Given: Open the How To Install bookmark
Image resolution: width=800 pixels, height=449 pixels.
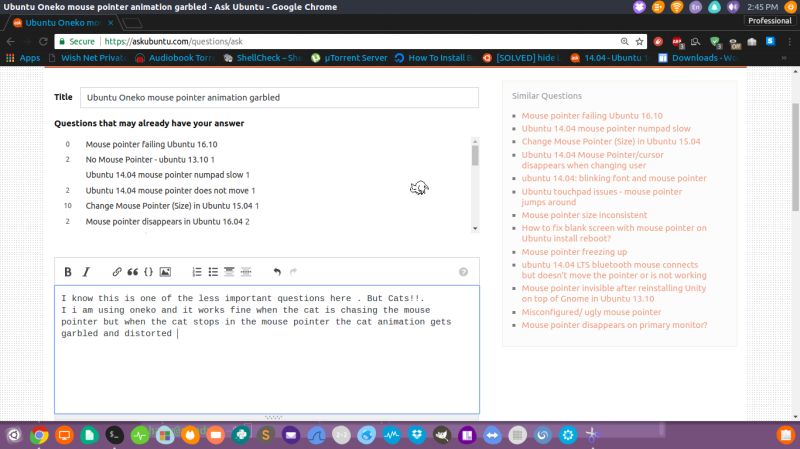Looking at the screenshot, I should pos(433,58).
